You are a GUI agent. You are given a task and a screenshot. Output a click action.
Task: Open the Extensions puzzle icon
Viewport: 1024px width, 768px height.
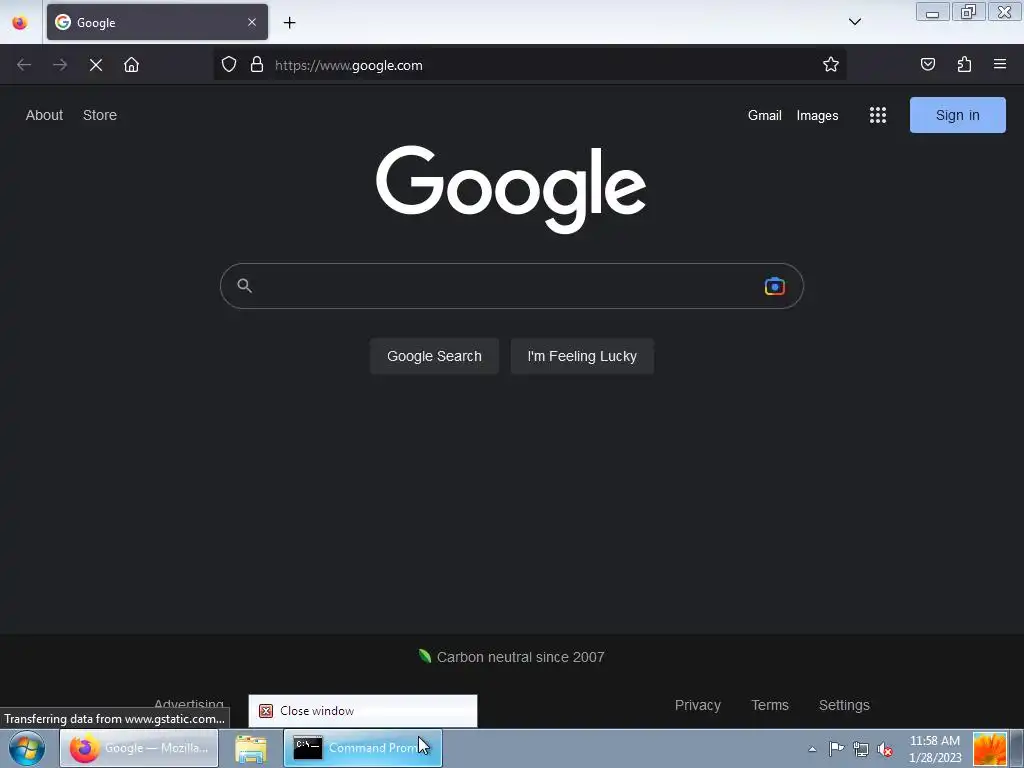[964, 64]
